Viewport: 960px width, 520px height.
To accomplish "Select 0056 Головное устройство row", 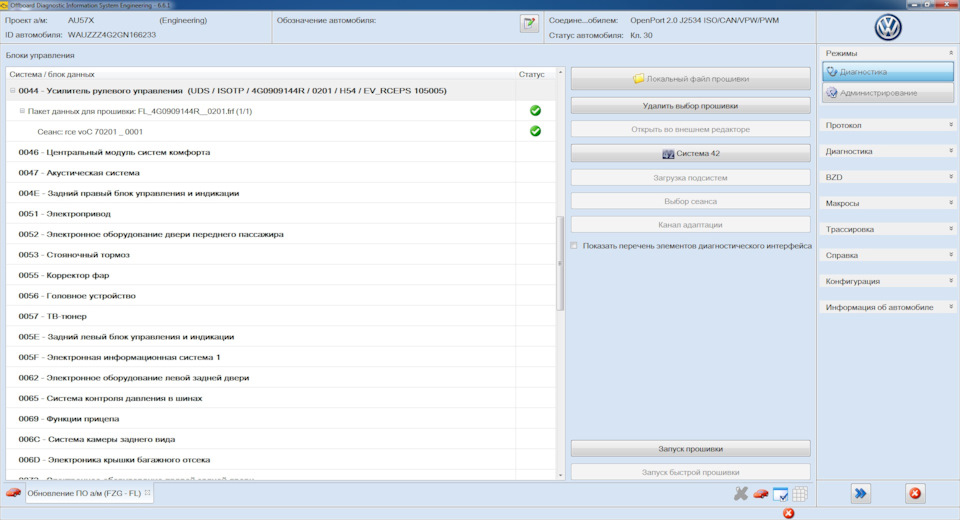I will coord(281,296).
